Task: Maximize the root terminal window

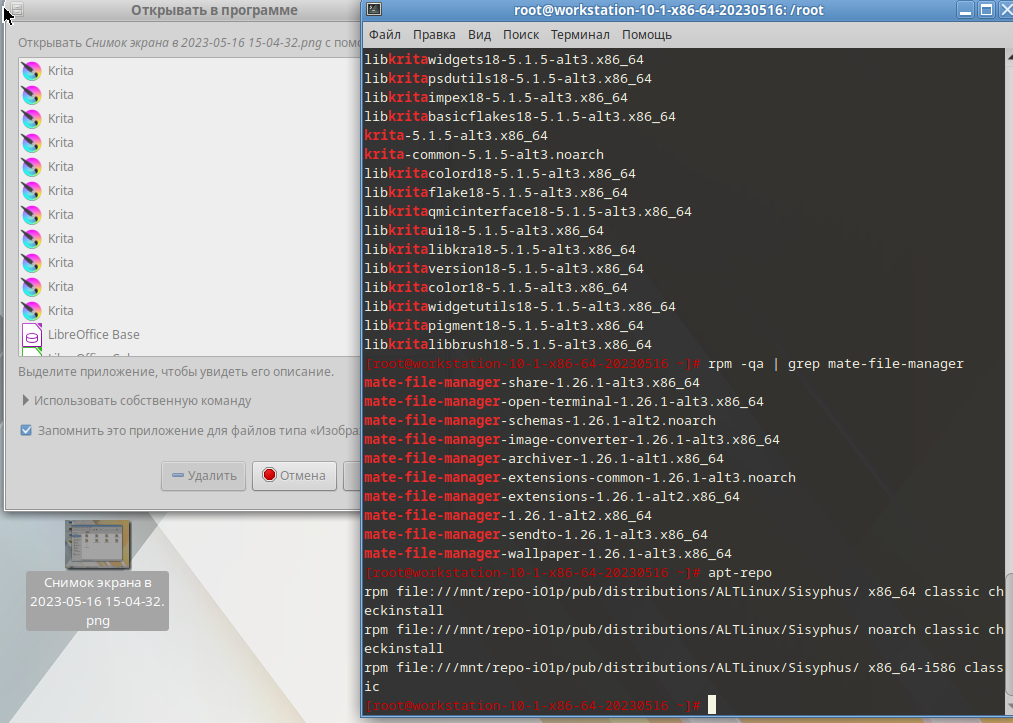Action: point(986,10)
